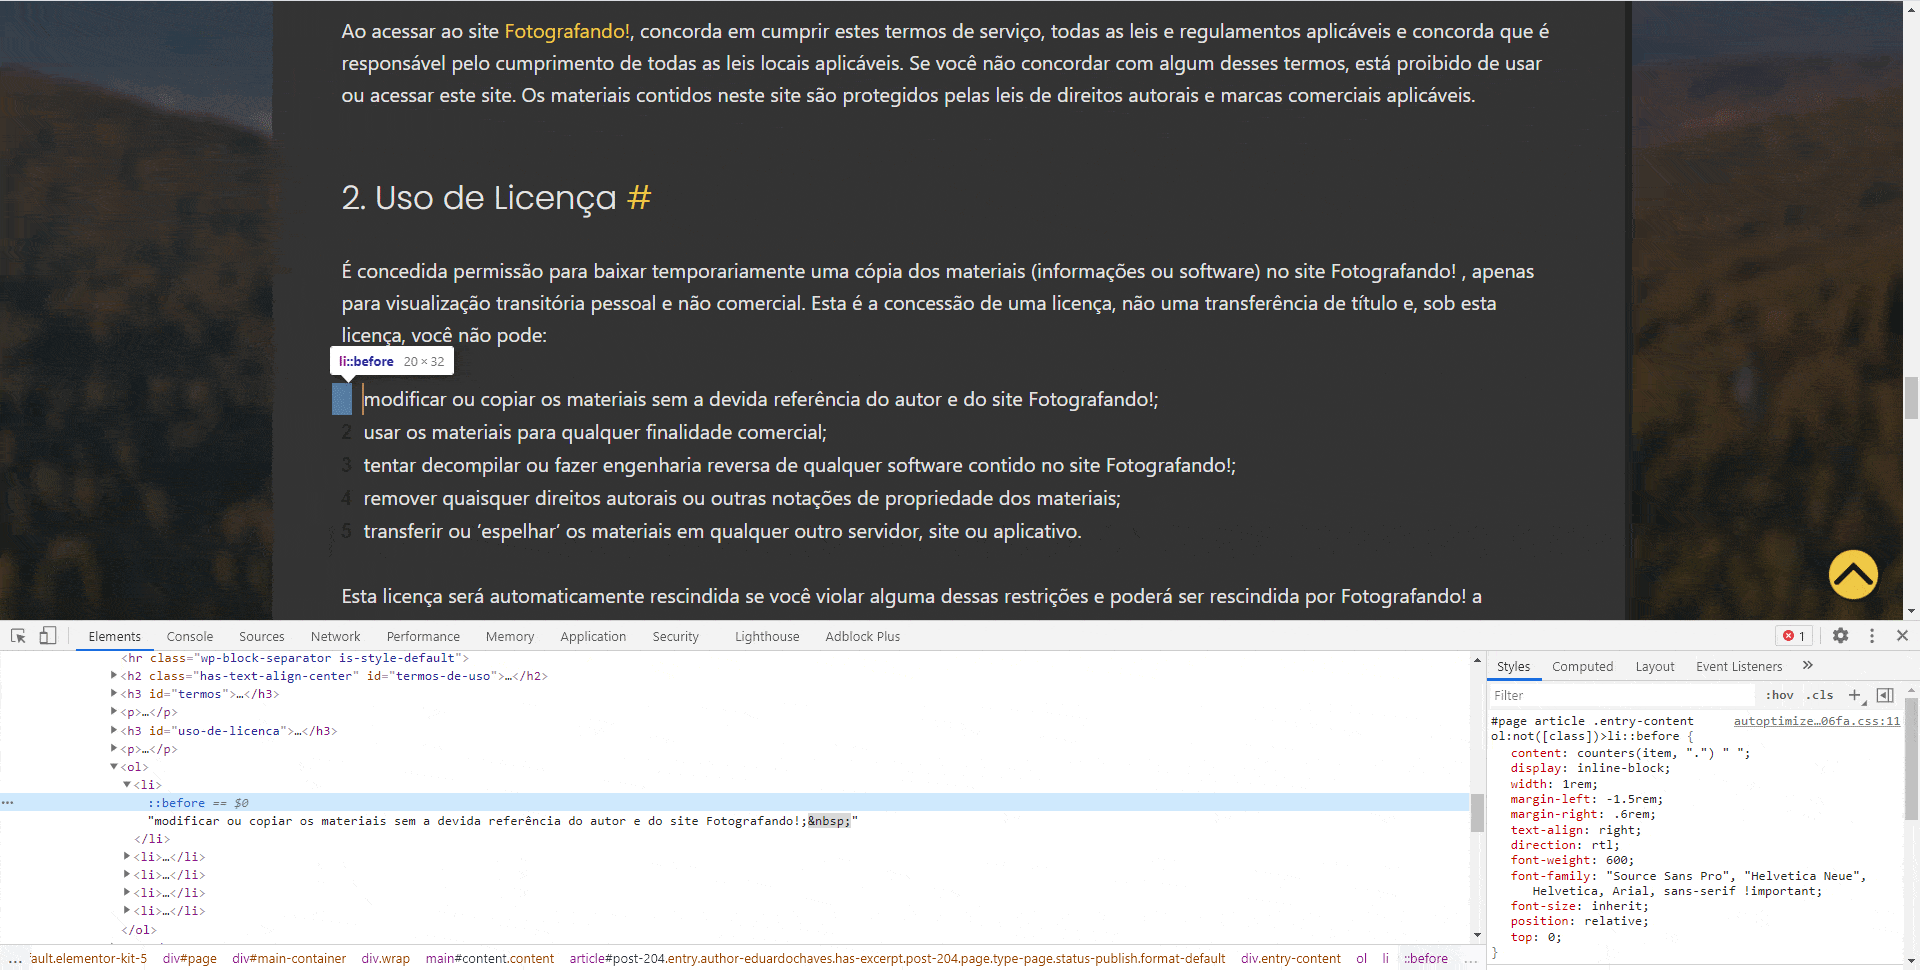This screenshot has width=1920, height=970.
Task: Open DevTools settings gear
Action: (x=1840, y=636)
